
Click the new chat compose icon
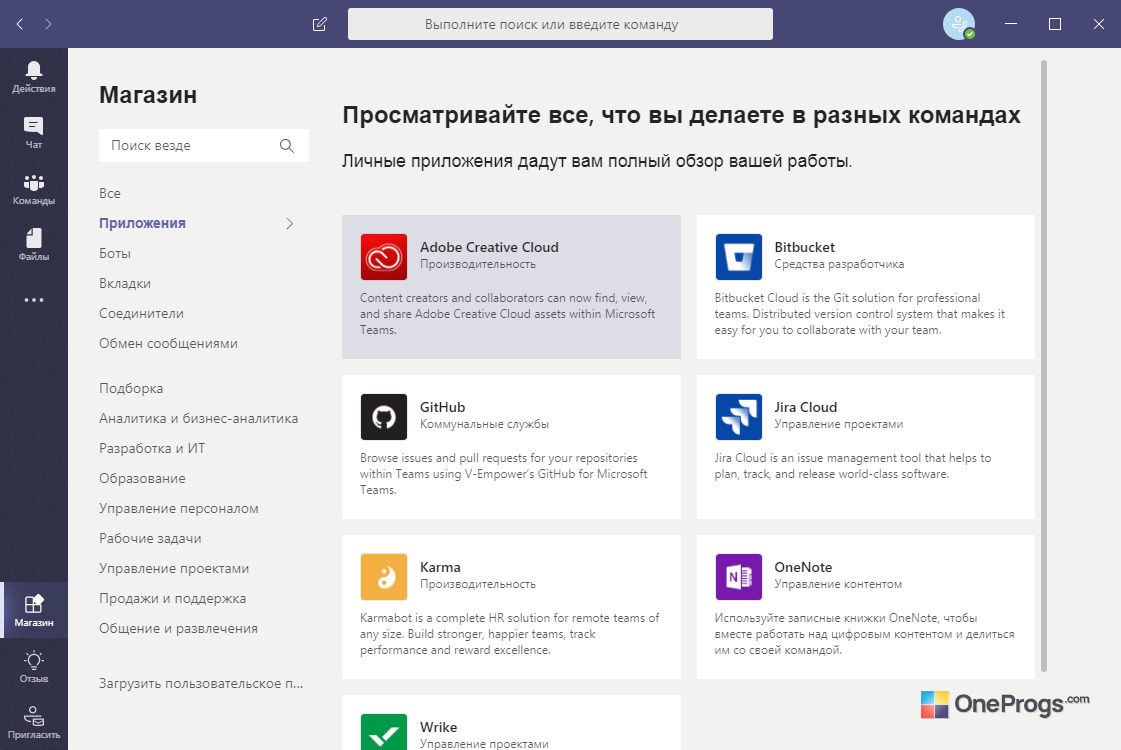[320, 24]
